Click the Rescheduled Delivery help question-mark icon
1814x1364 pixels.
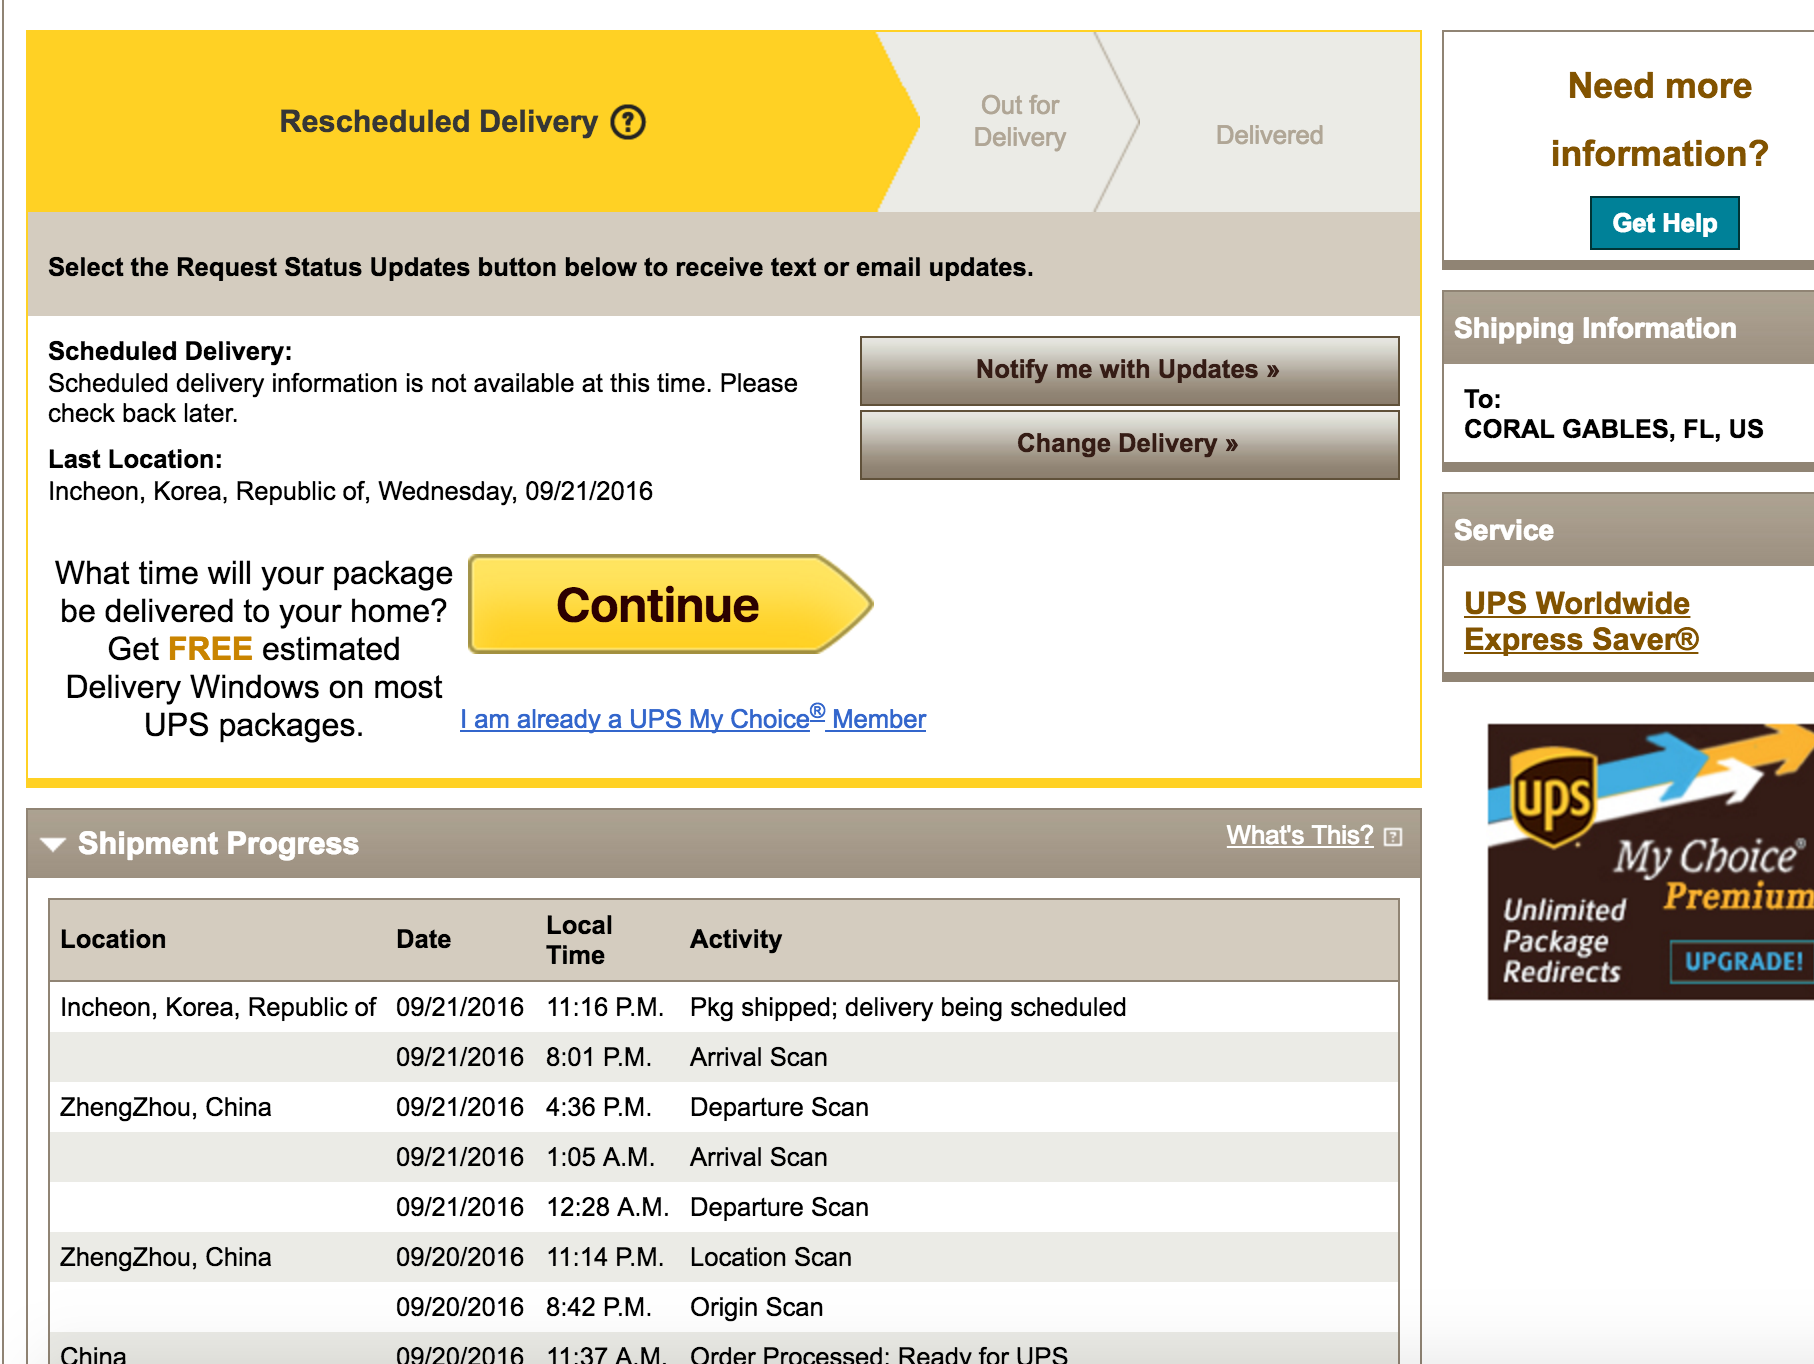(628, 122)
